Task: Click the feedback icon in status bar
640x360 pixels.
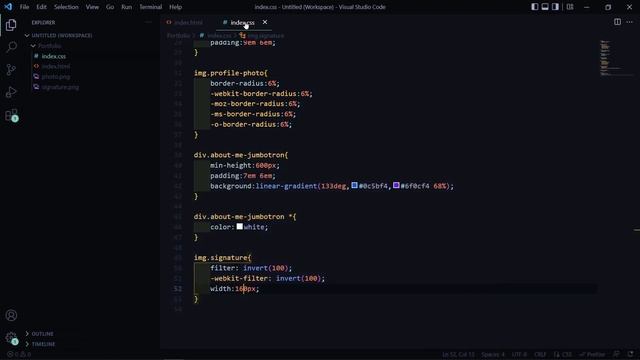Action: pyautogui.click(x=616, y=354)
